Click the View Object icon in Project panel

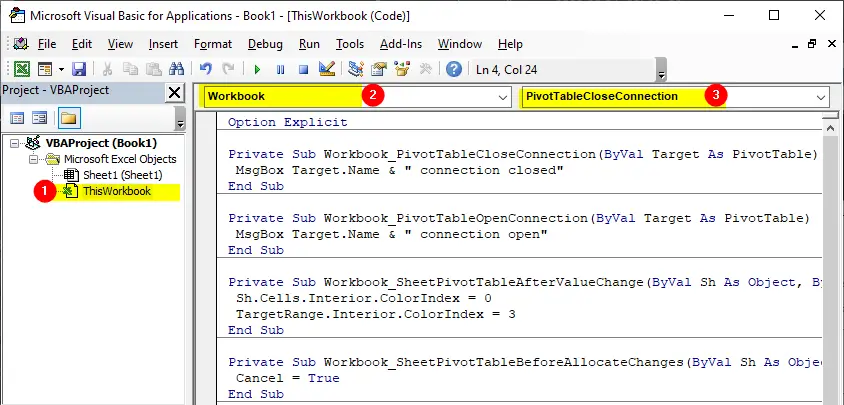[x=39, y=118]
